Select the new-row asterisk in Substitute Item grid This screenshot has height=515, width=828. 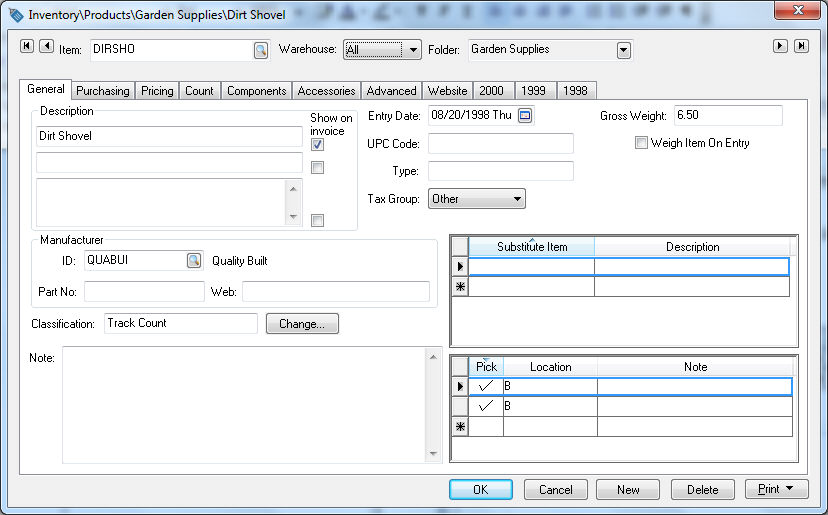pyautogui.click(x=460, y=287)
